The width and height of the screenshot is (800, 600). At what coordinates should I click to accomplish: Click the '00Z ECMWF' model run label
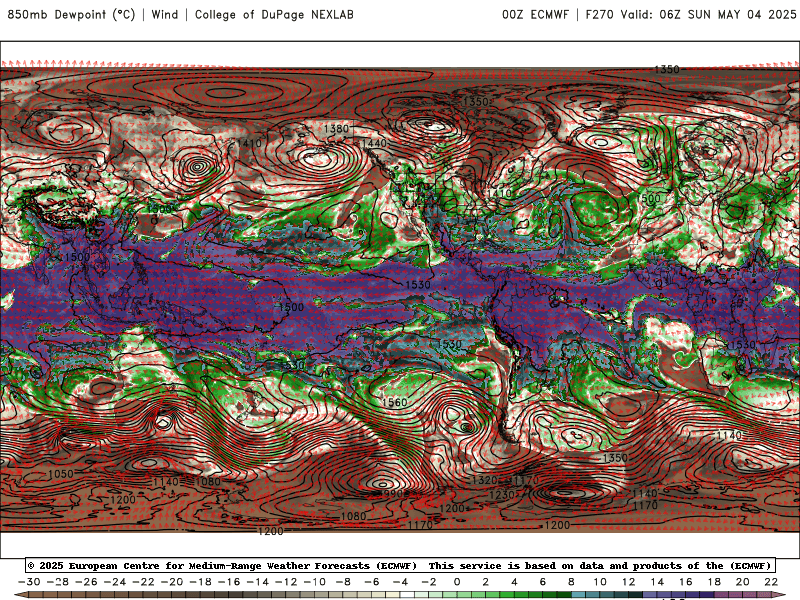tap(535, 14)
